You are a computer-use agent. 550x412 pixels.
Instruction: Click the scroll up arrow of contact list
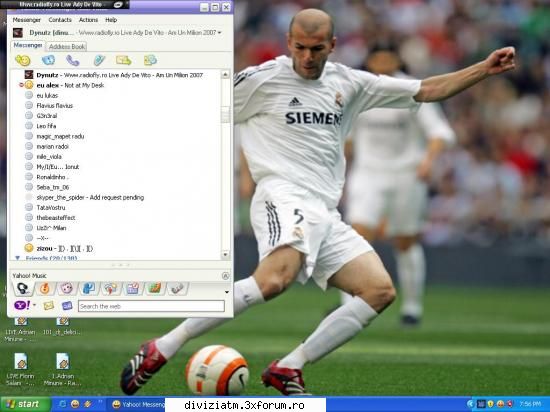(225, 74)
